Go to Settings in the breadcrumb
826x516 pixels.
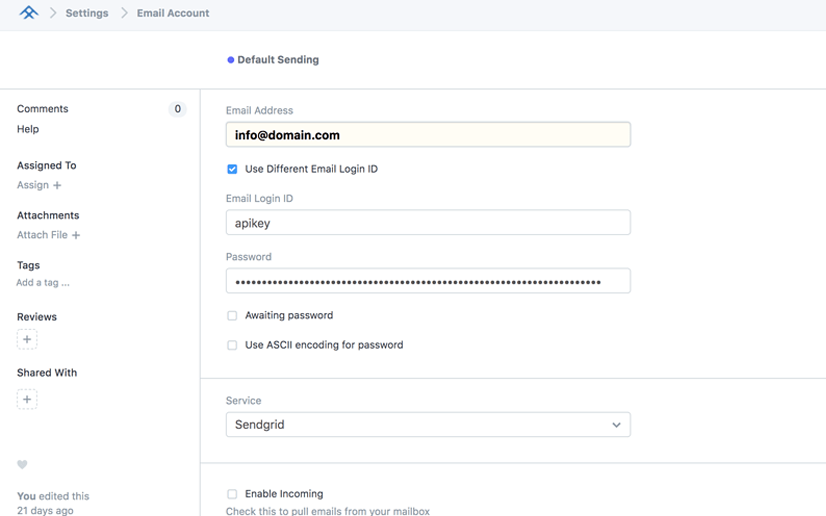tap(87, 13)
